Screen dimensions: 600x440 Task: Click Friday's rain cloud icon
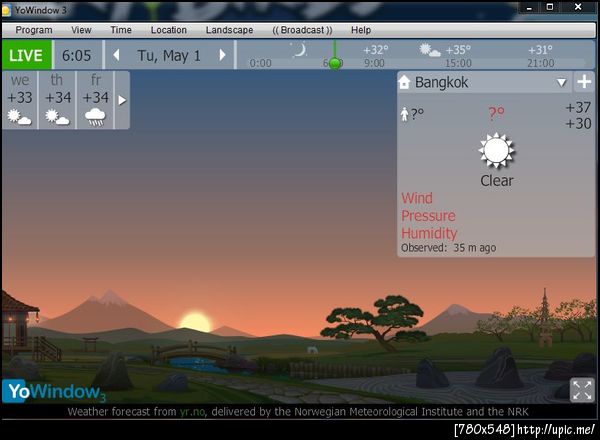[95, 117]
